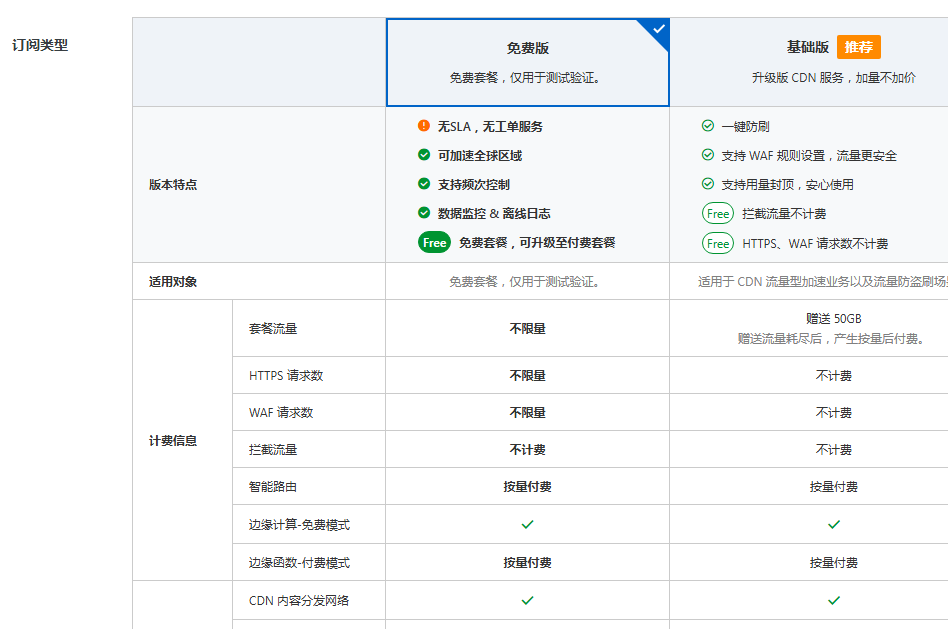Click the green check icon beside 支持频次控制
Screen dimensions: 948x629
click(x=424, y=184)
